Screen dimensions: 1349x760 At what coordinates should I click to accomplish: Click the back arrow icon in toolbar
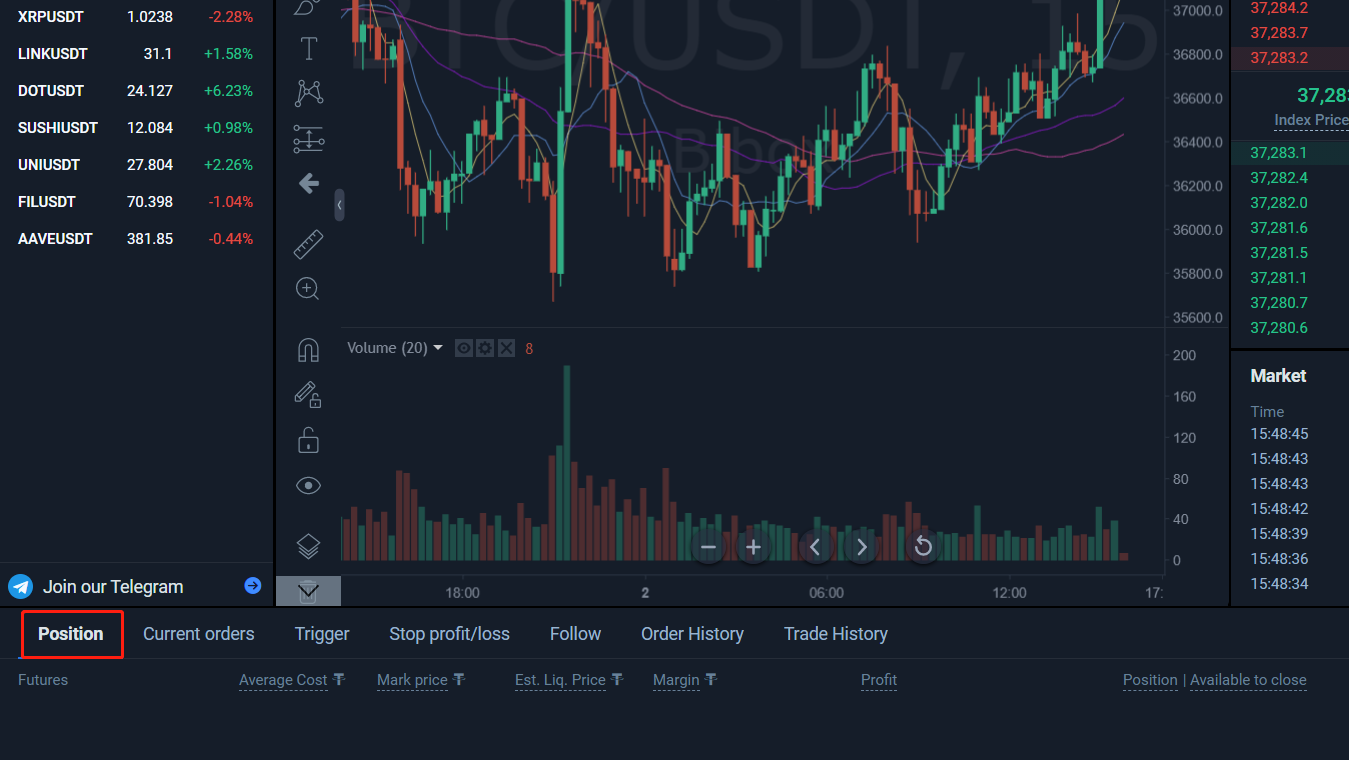(308, 183)
